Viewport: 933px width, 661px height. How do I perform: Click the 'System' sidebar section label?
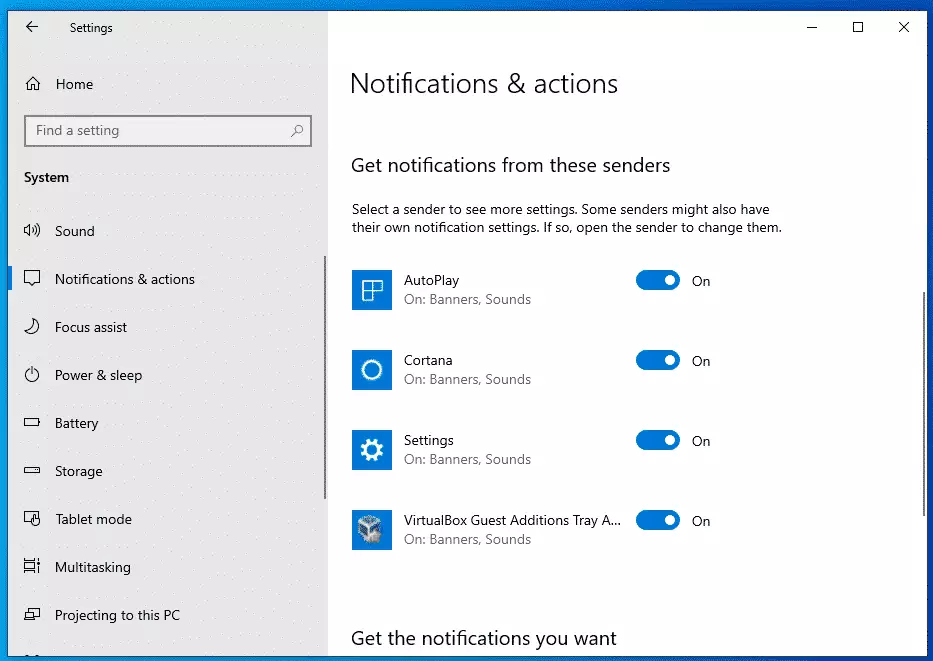pos(46,177)
